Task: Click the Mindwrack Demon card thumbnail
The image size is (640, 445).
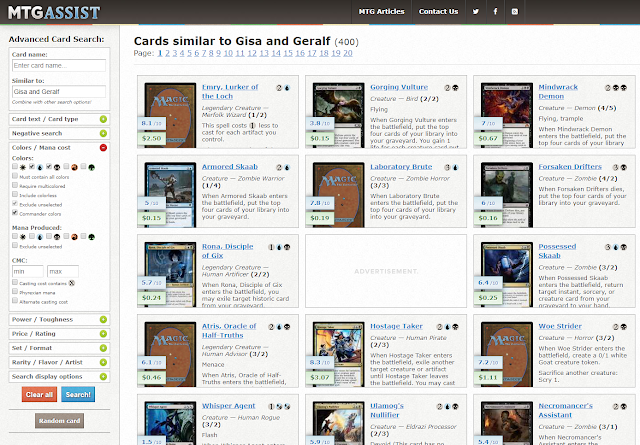Action: (507, 115)
